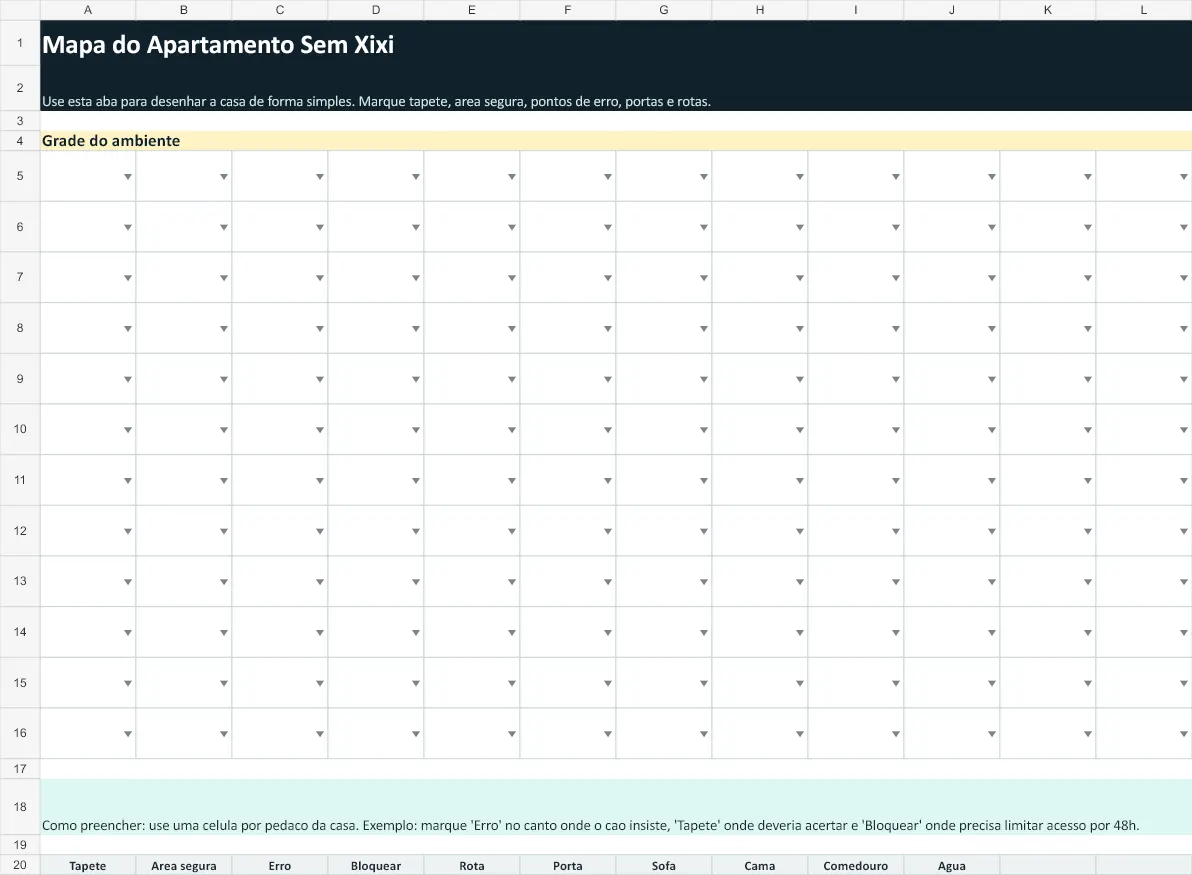
Task: Open the dropdown arrow in cell B16
Action: click(x=224, y=734)
